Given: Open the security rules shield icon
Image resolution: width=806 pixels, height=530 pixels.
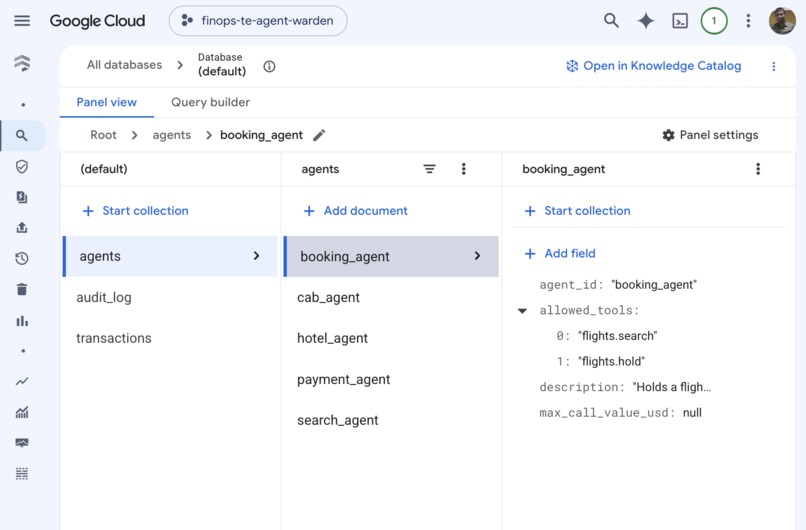Looking at the screenshot, I should point(22,167).
